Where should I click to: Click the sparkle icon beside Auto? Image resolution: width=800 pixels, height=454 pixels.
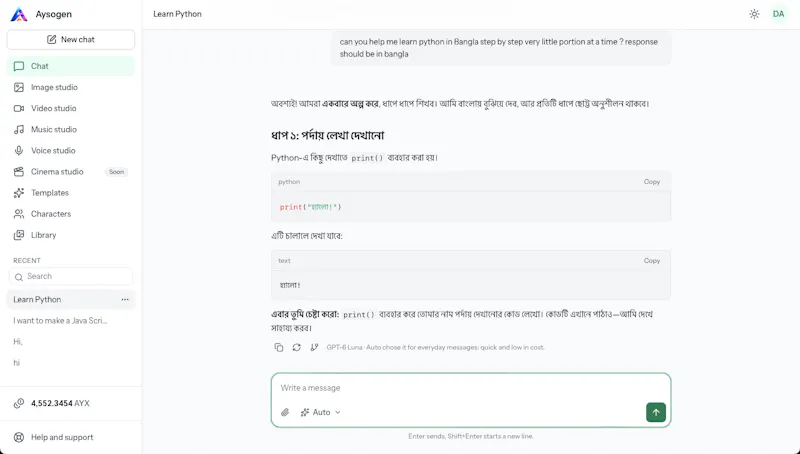click(305, 413)
